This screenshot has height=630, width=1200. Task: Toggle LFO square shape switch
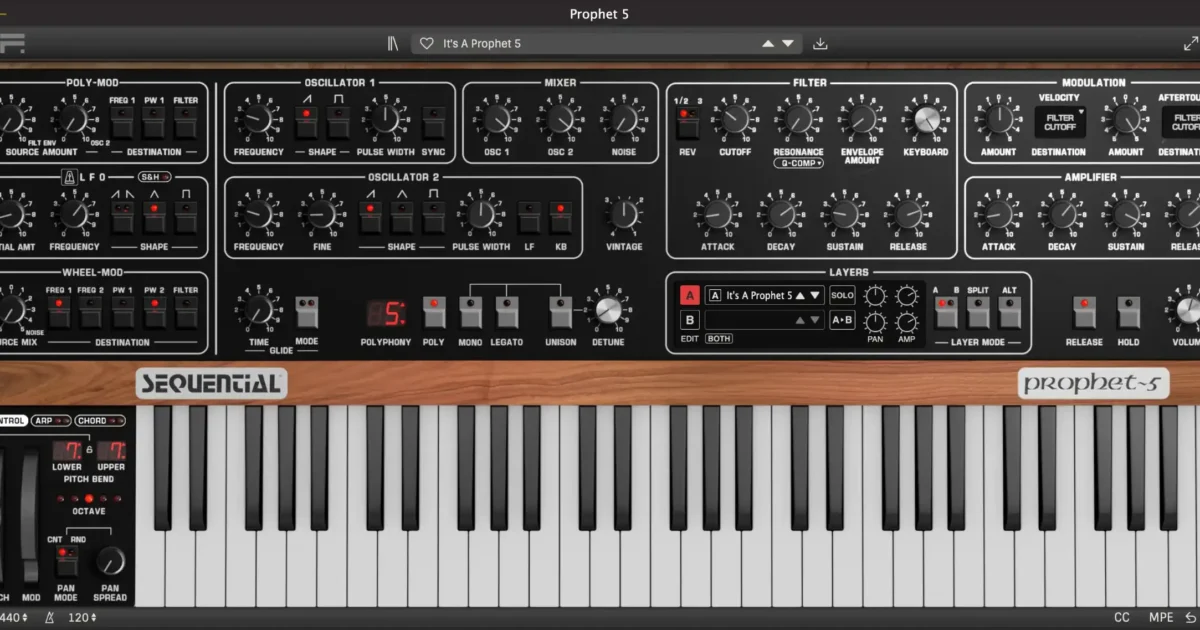[185, 216]
